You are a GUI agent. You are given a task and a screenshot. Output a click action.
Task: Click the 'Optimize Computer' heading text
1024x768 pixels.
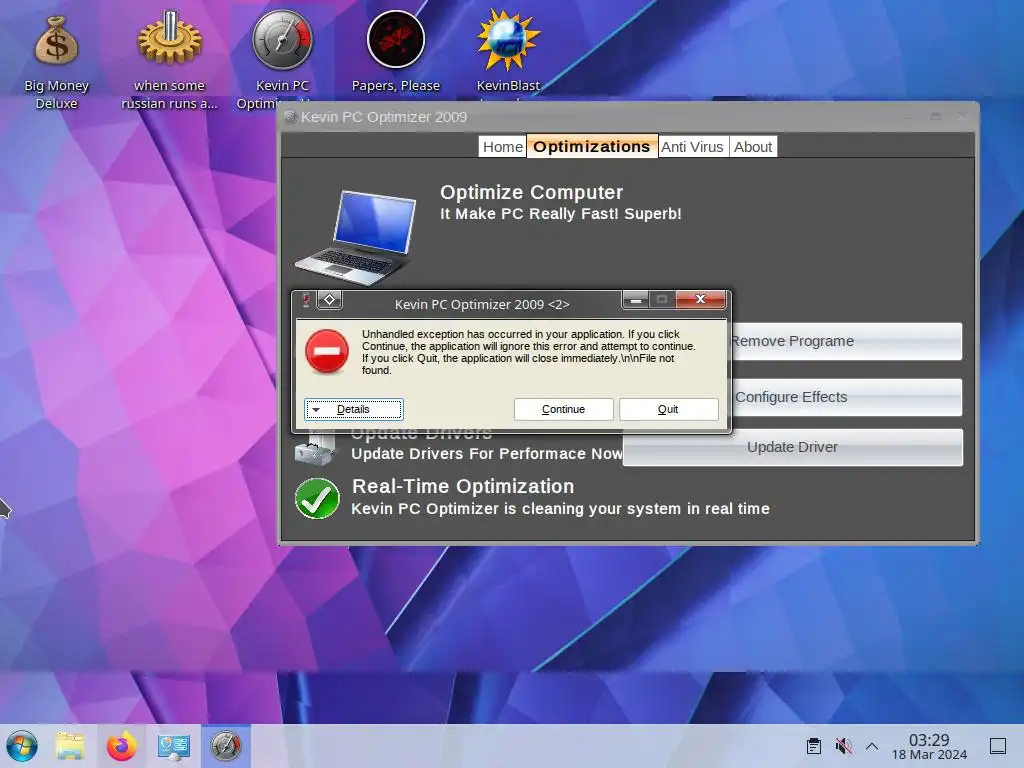tap(531, 192)
